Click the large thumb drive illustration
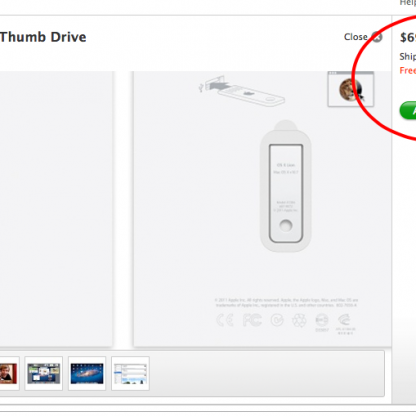 286,186
